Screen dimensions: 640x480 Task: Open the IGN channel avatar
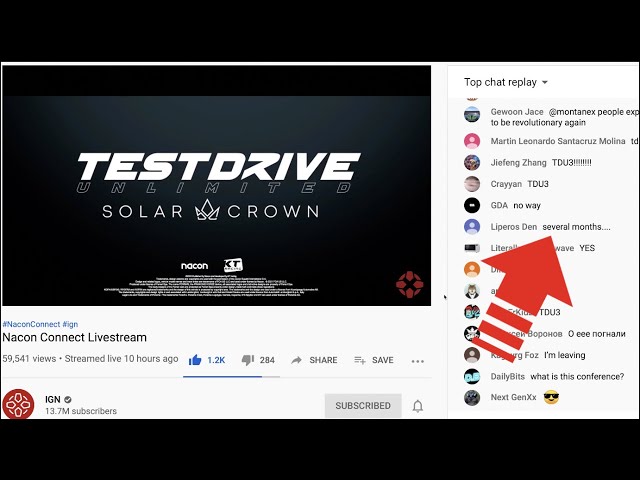(x=18, y=404)
